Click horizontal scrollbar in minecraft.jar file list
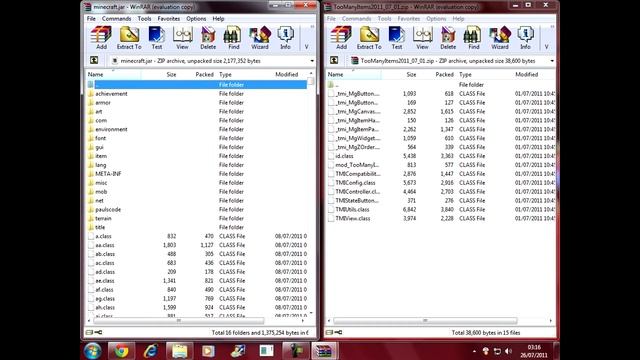Image resolution: width=640 pixels, height=360 pixels. [178, 321]
